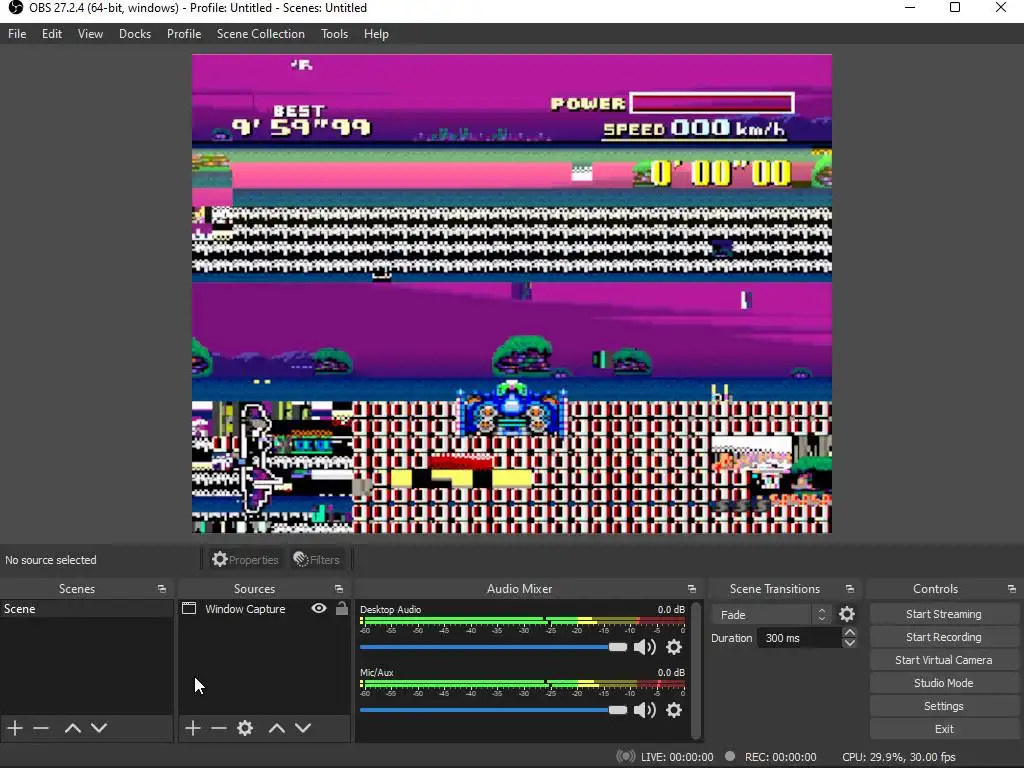The image size is (1024, 768).
Task: Open Fade transition properties gear
Action: [847, 614]
